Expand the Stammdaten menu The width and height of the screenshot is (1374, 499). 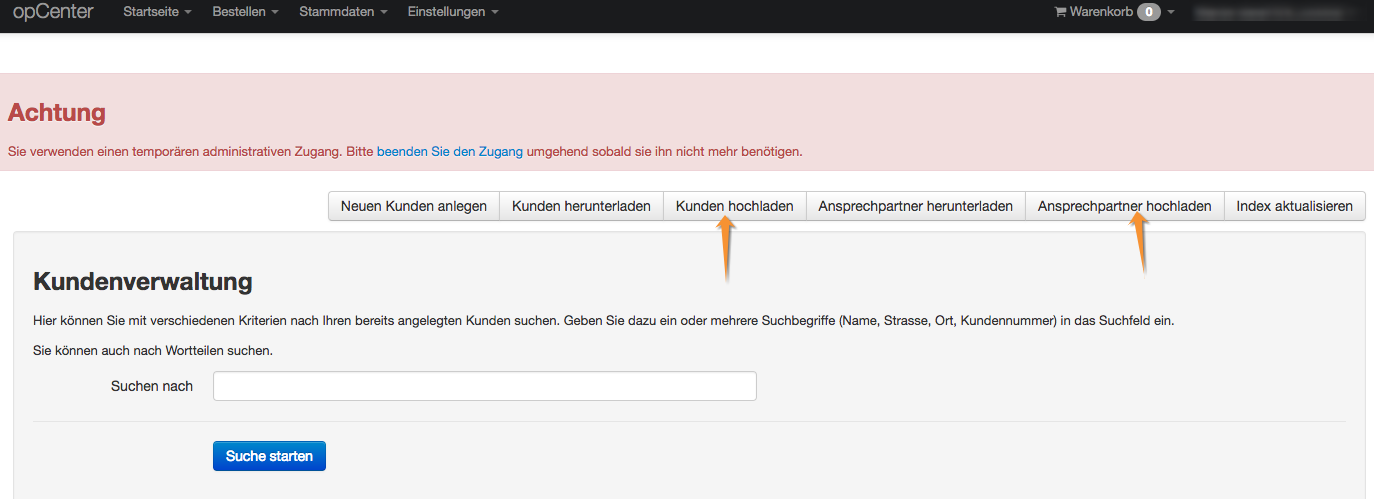tap(343, 12)
